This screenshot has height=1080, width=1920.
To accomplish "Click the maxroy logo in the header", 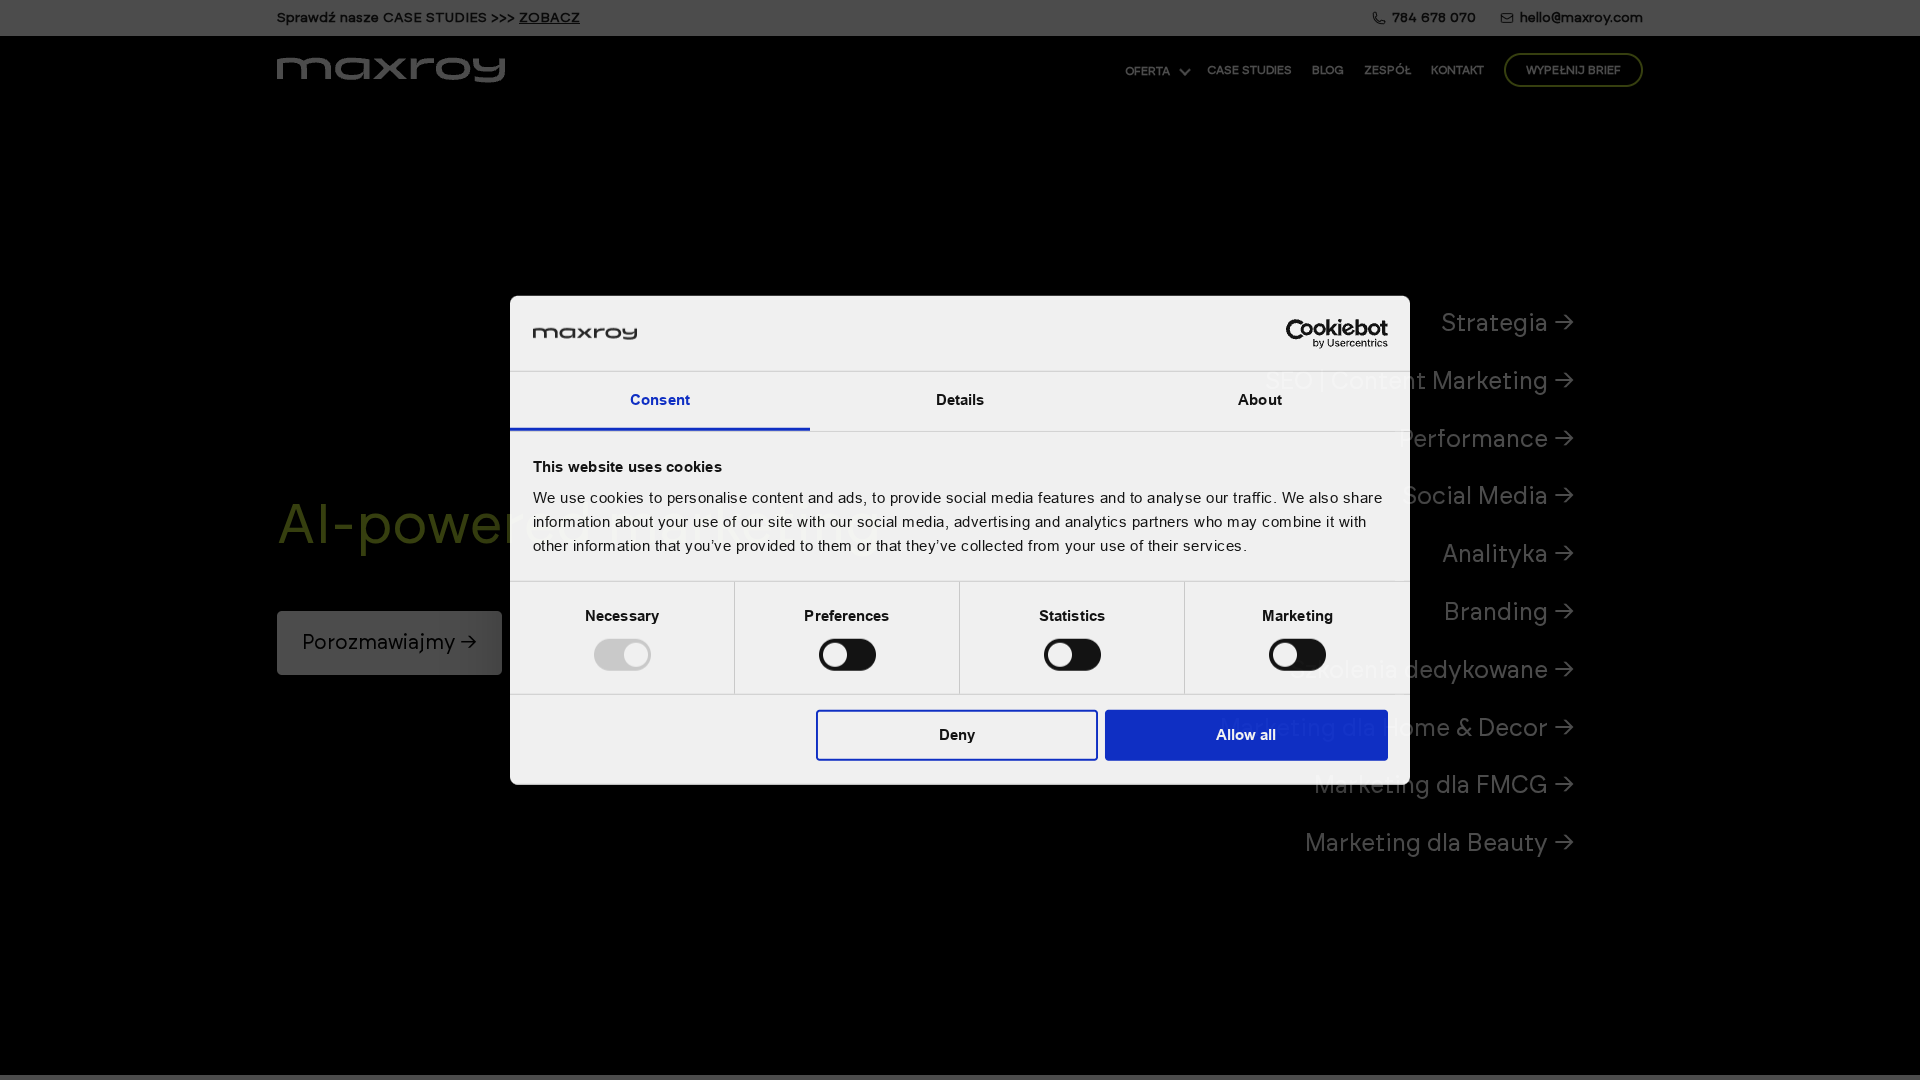I will coord(390,69).
